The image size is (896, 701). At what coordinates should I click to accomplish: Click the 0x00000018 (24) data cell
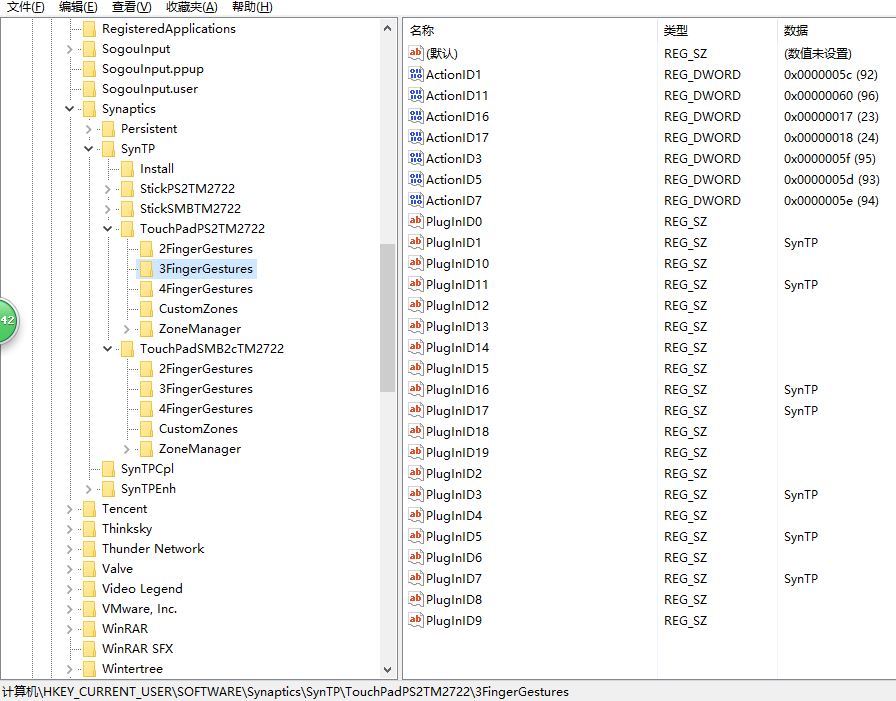[x=831, y=138]
